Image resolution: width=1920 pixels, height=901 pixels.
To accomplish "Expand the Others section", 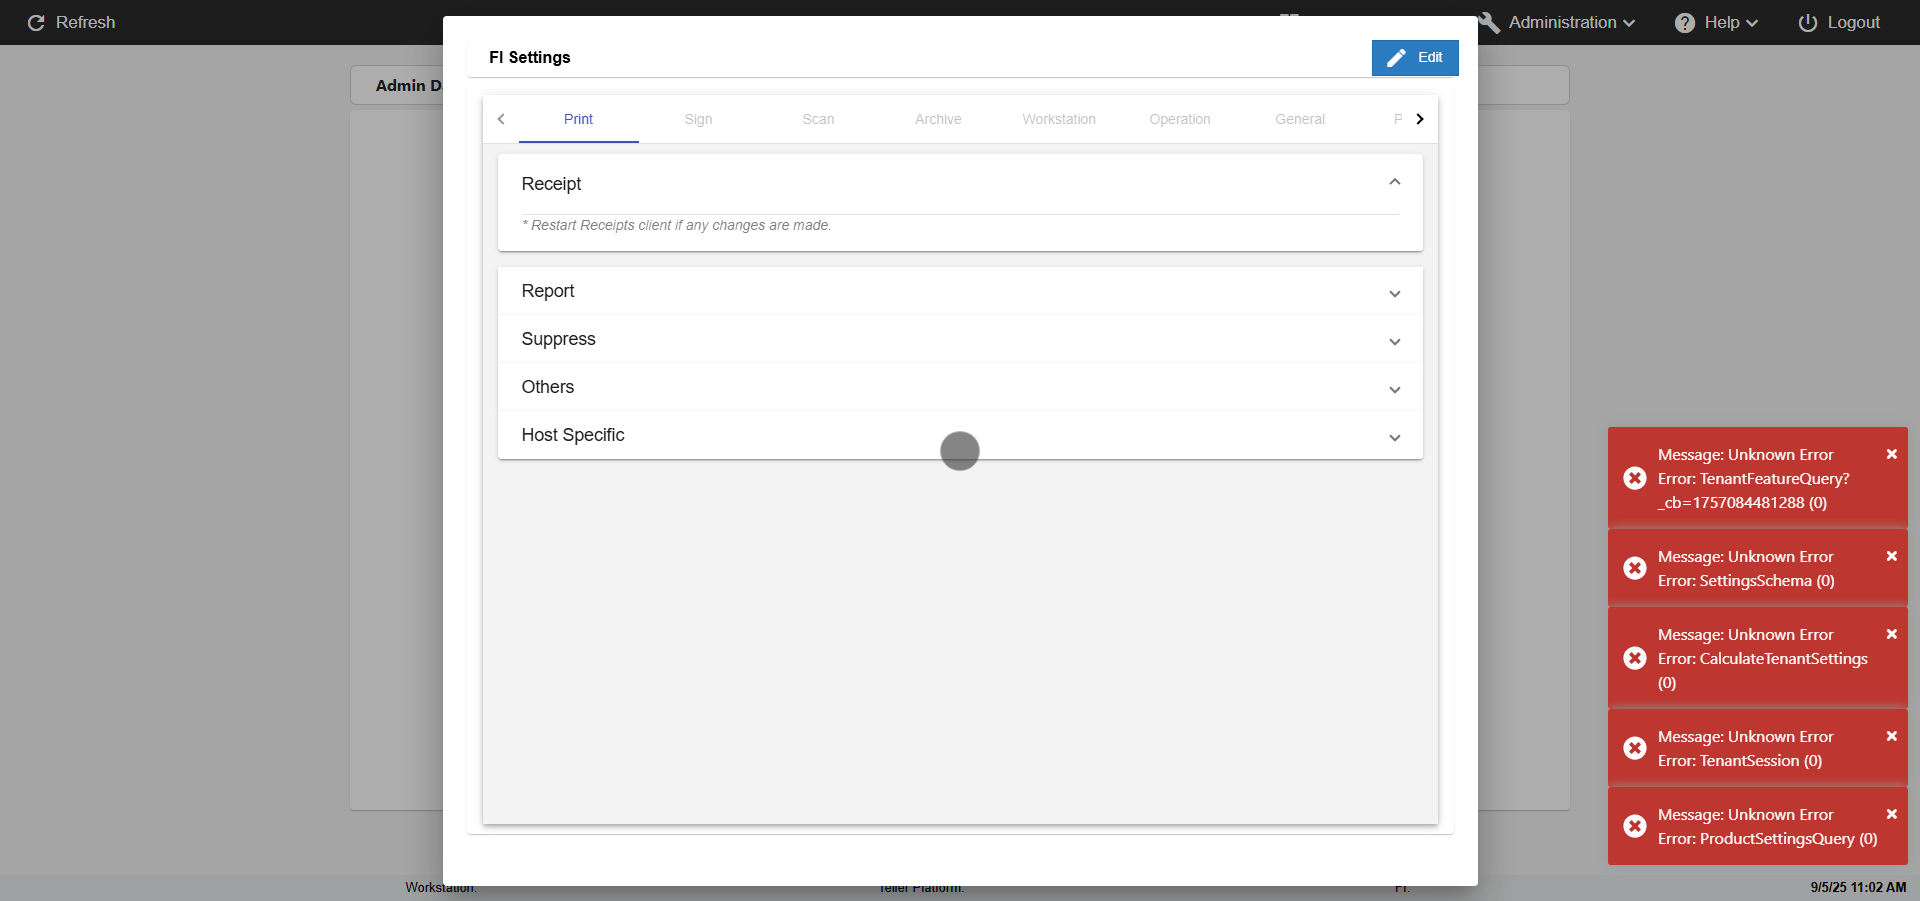I will click(960, 387).
